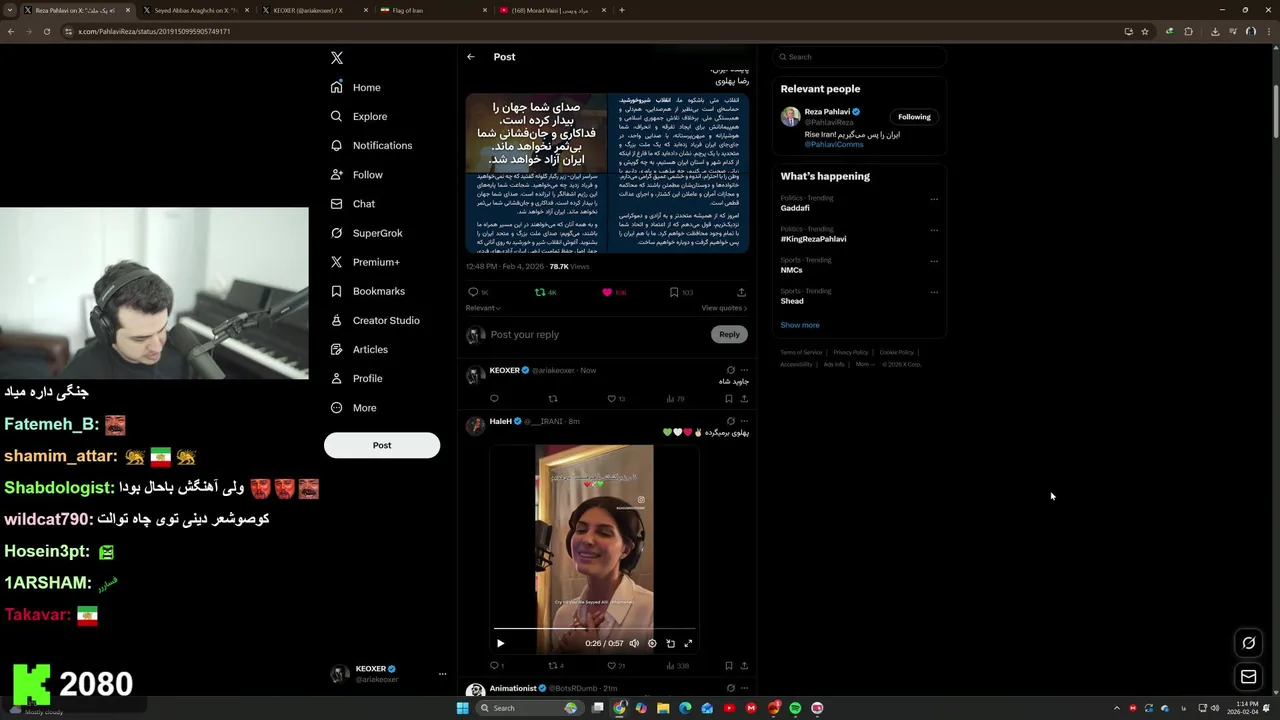Repost HaleH's reply with 4 reposts

pos(552,665)
